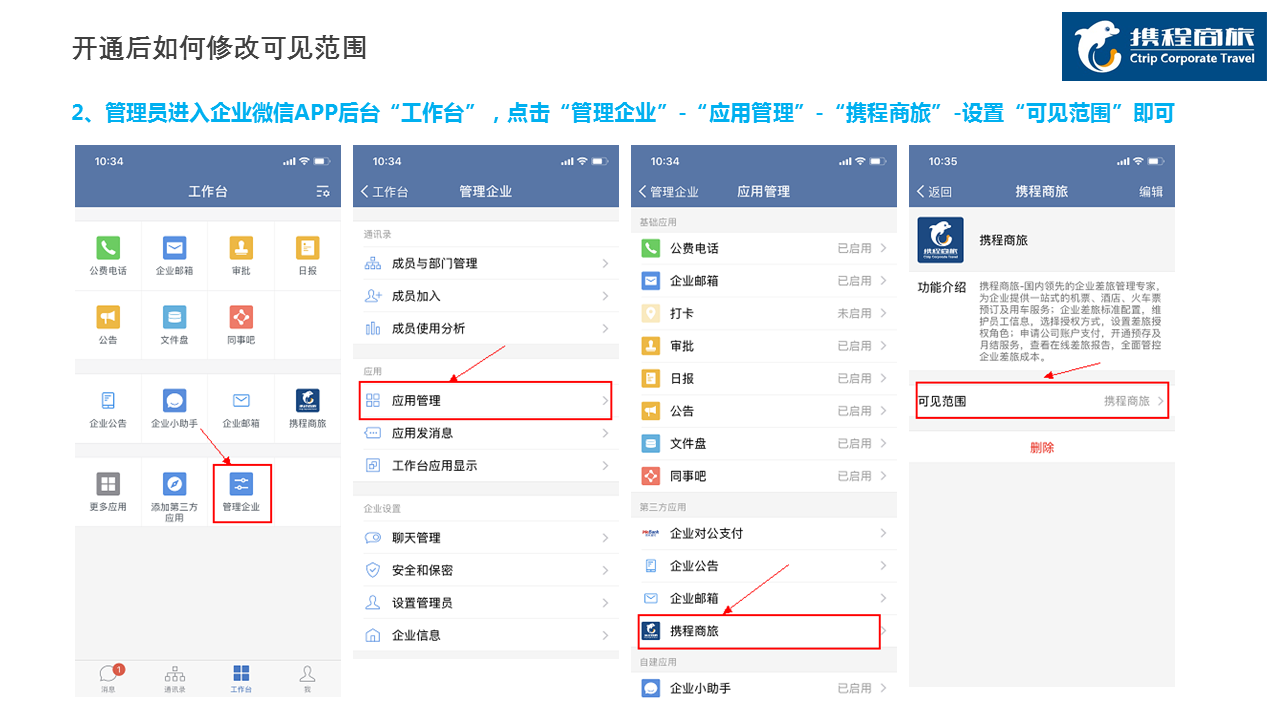This screenshot has width=1280, height=720.
Task: Open 日报 app icon on the 工作台 screen
Action: pyautogui.click(x=307, y=248)
